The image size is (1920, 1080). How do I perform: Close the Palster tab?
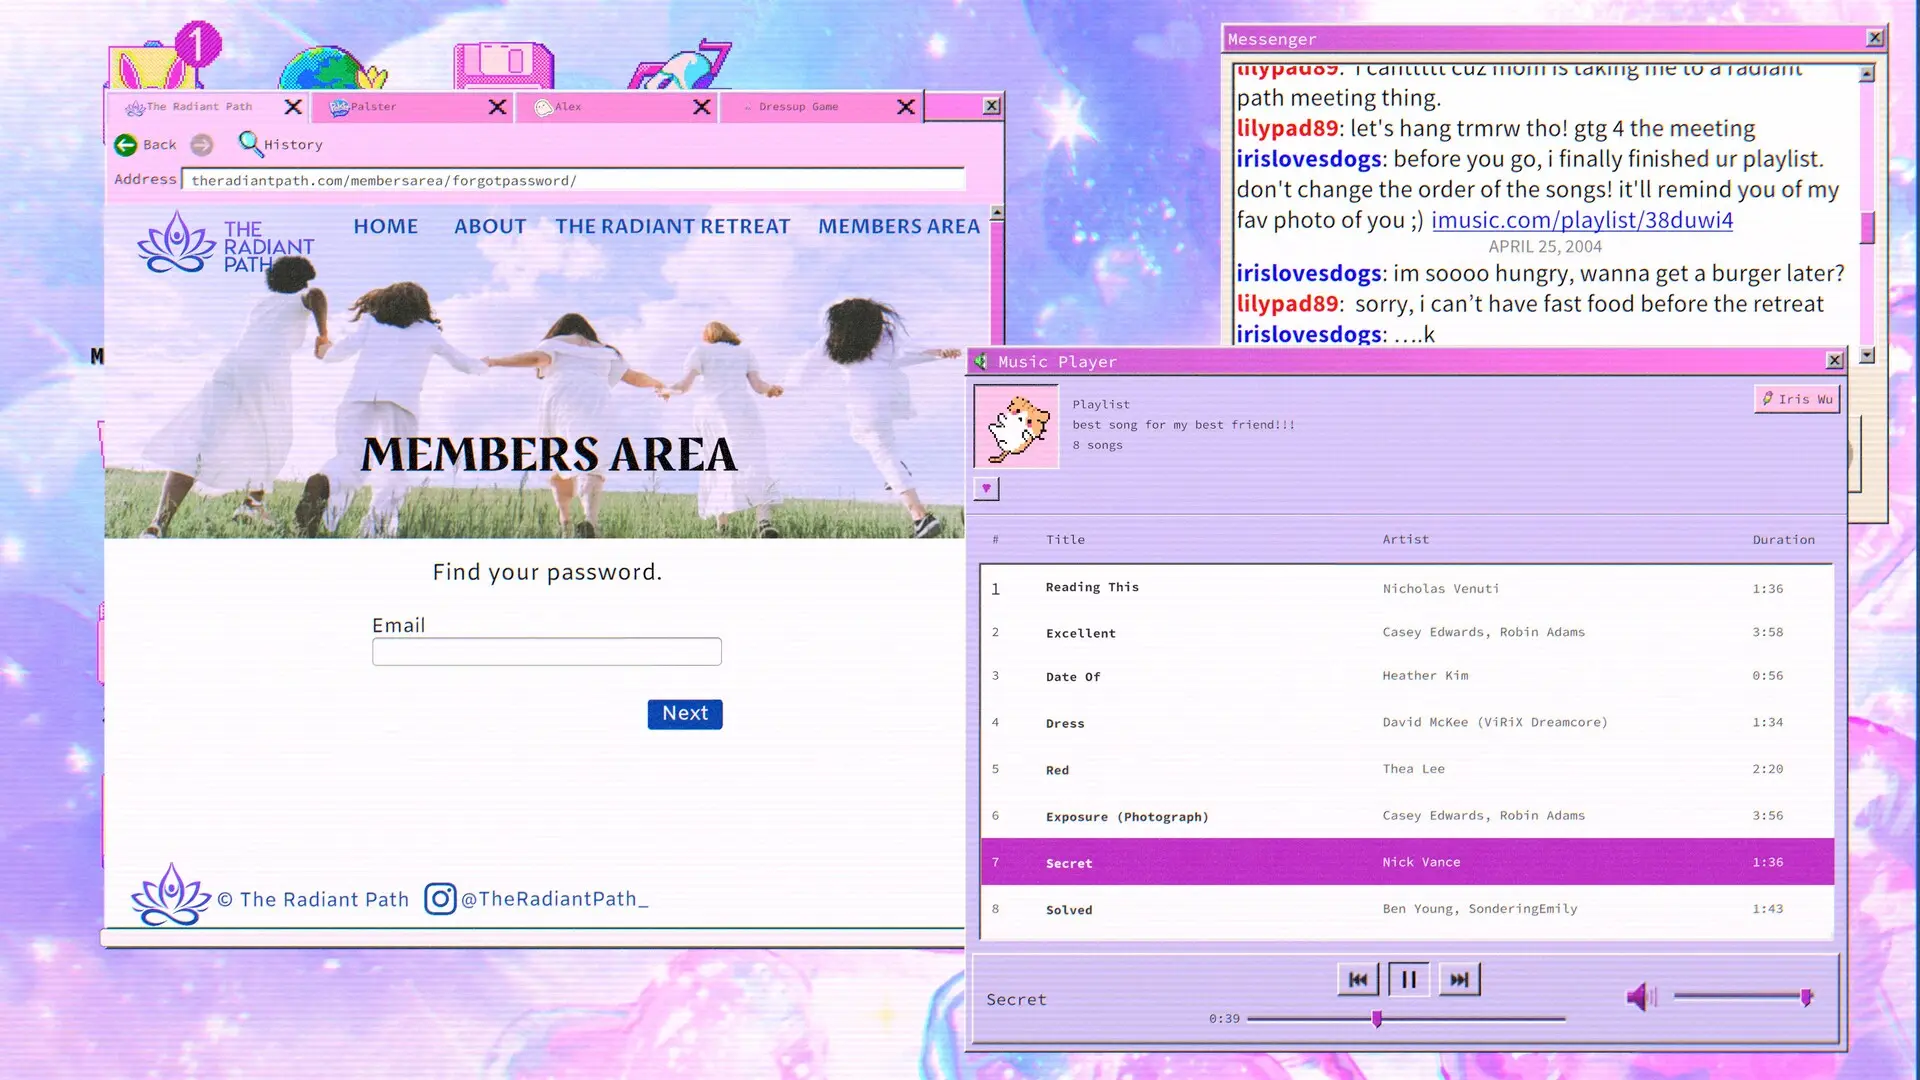point(497,107)
